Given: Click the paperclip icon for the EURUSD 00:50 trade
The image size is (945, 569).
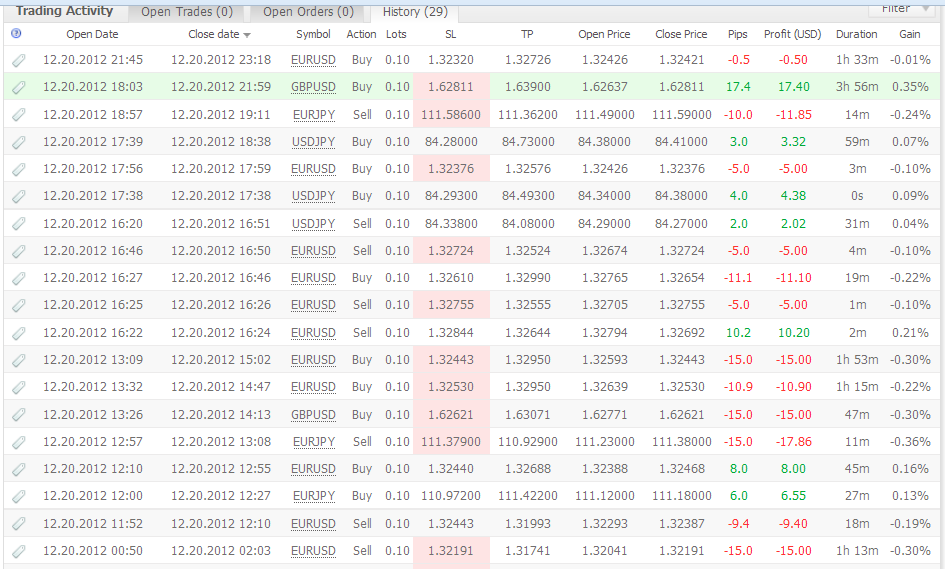Looking at the screenshot, I should pos(19,551).
